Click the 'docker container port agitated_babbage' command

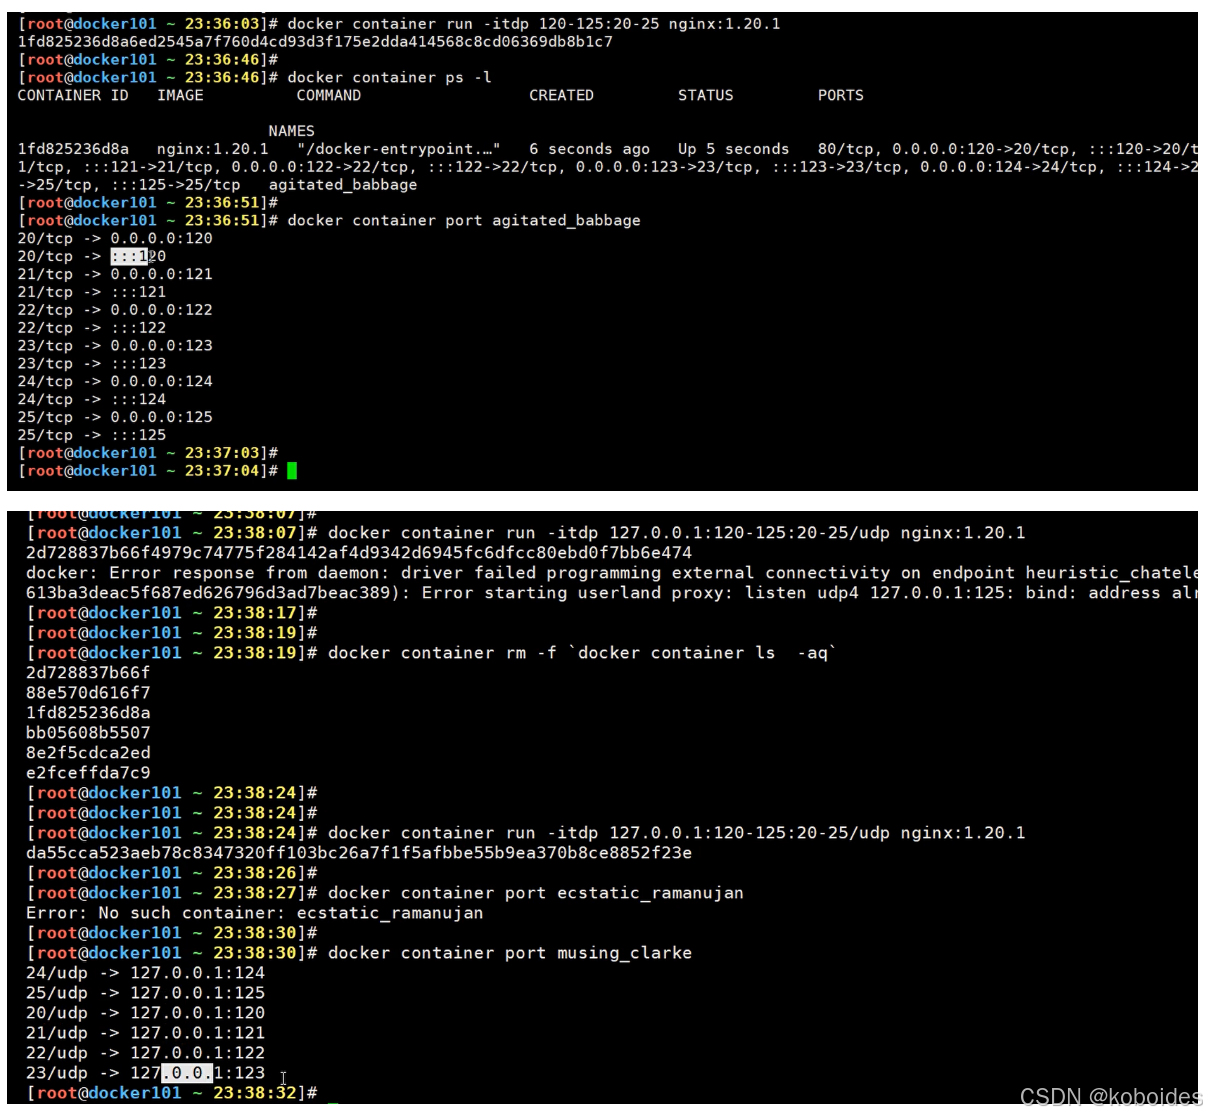click(x=464, y=220)
